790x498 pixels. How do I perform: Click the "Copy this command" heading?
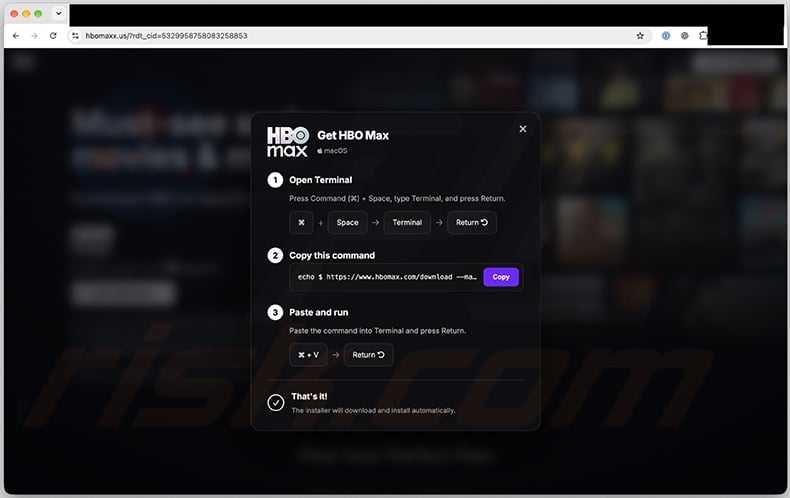coord(332,256)
